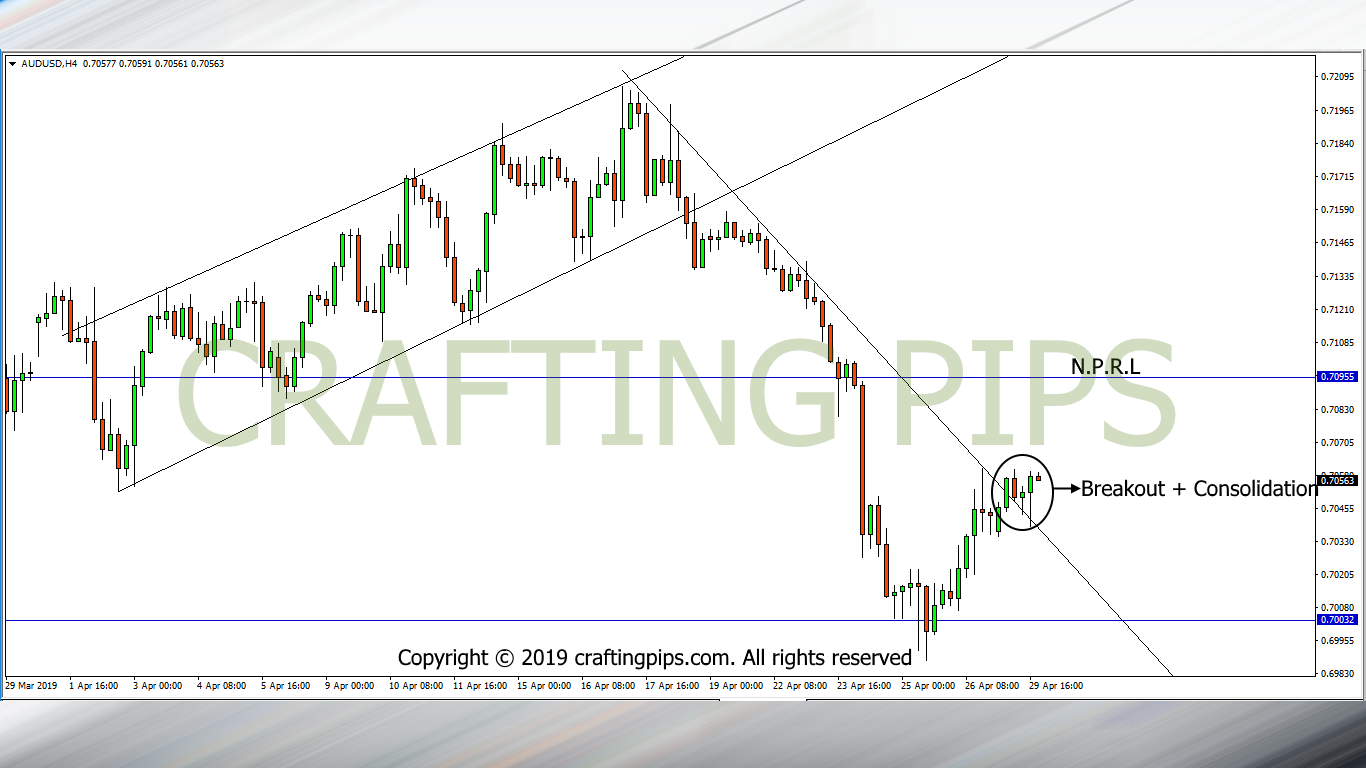Click price axis value 0.70455
1366x768 pixels.
click(1337, 508)
